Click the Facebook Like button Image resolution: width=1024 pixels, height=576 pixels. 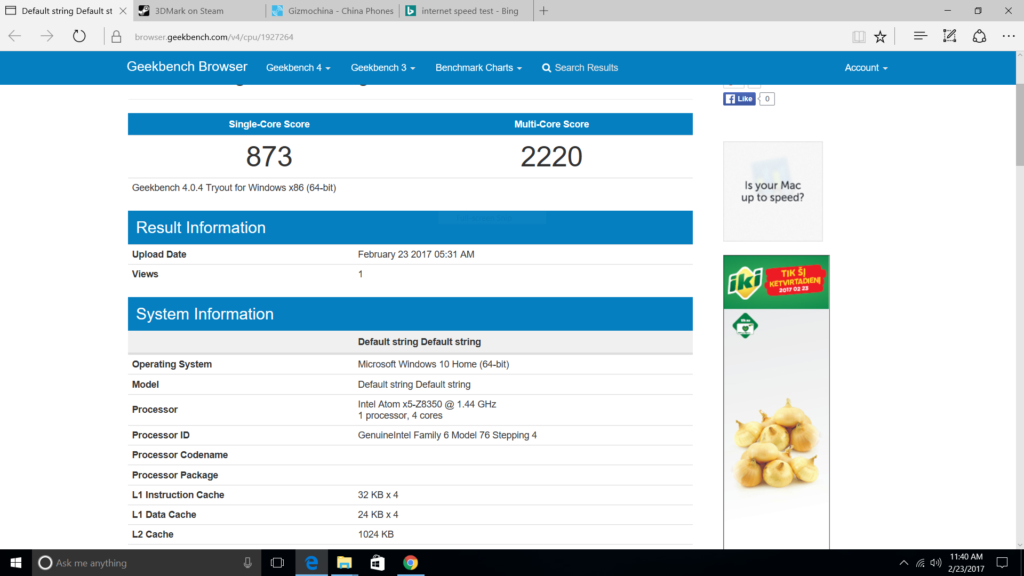[739, 99]
